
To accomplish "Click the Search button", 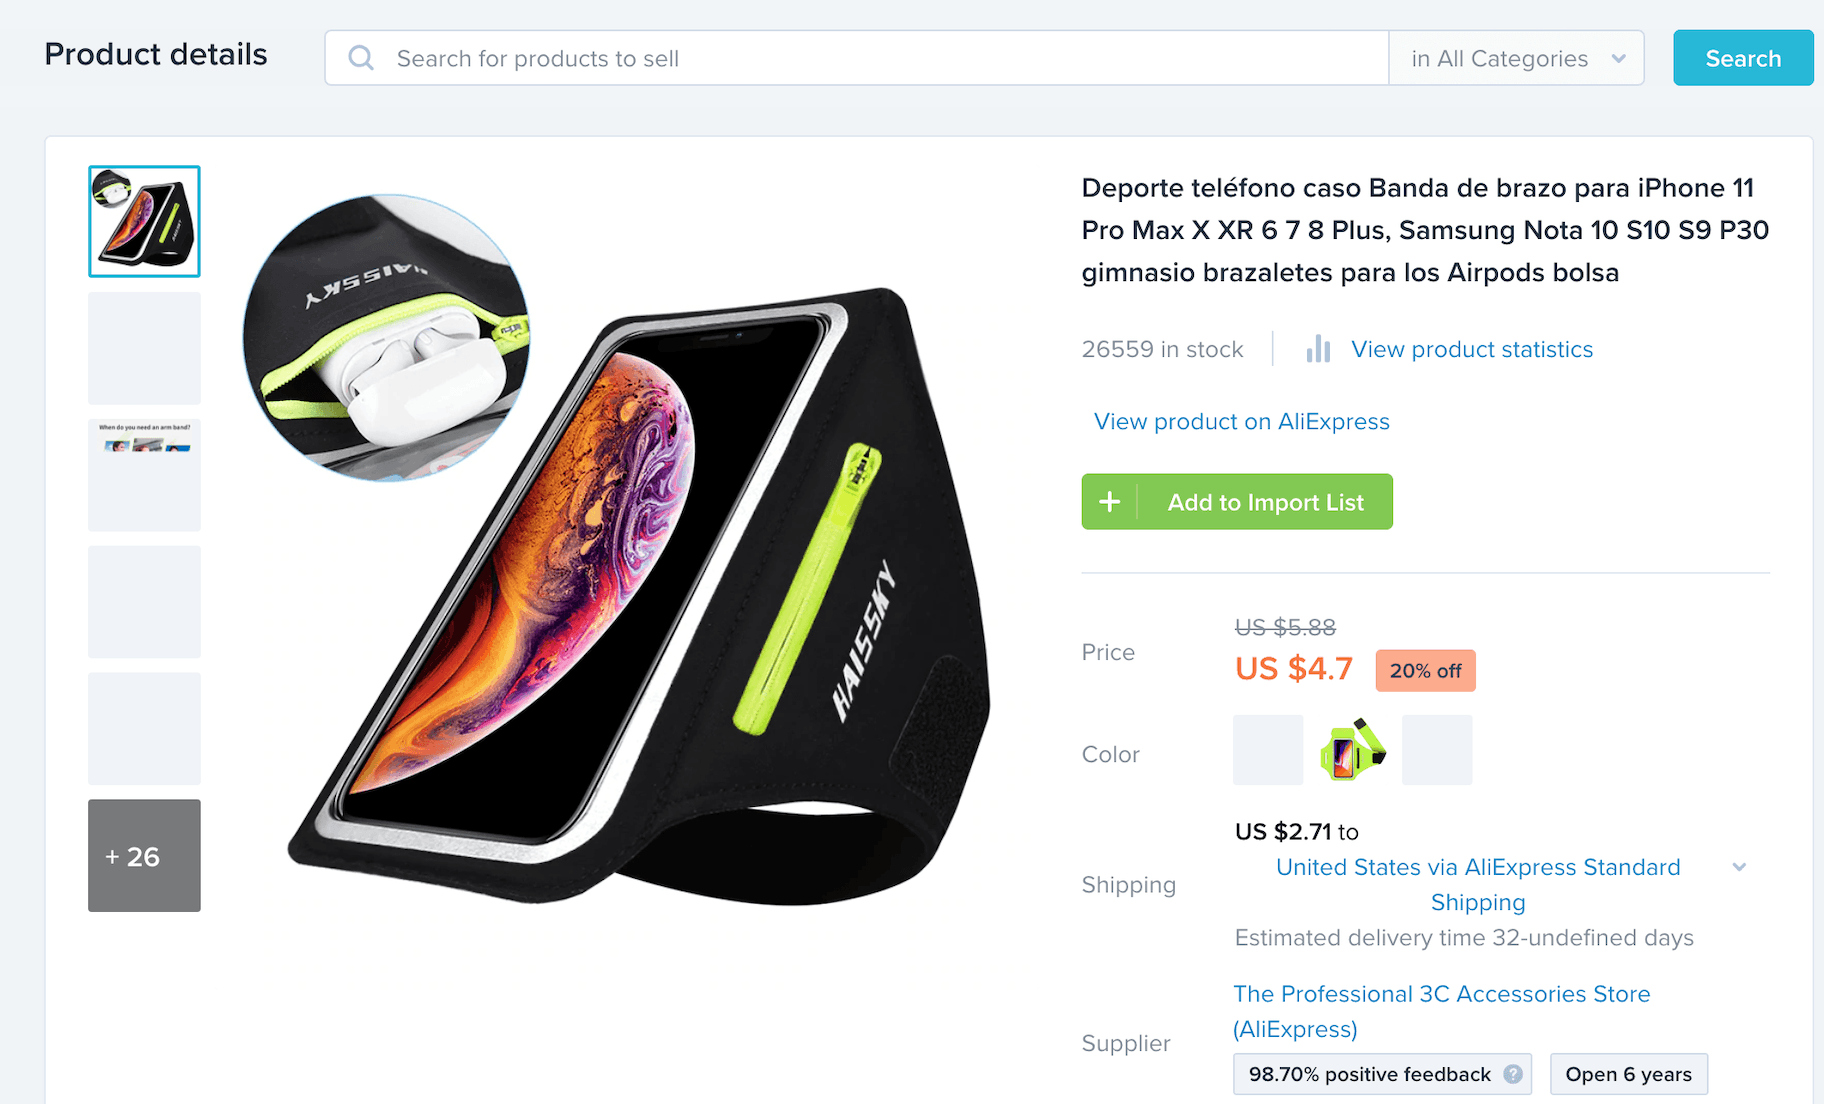I will pyautogui.click(x=1743, y=58).
